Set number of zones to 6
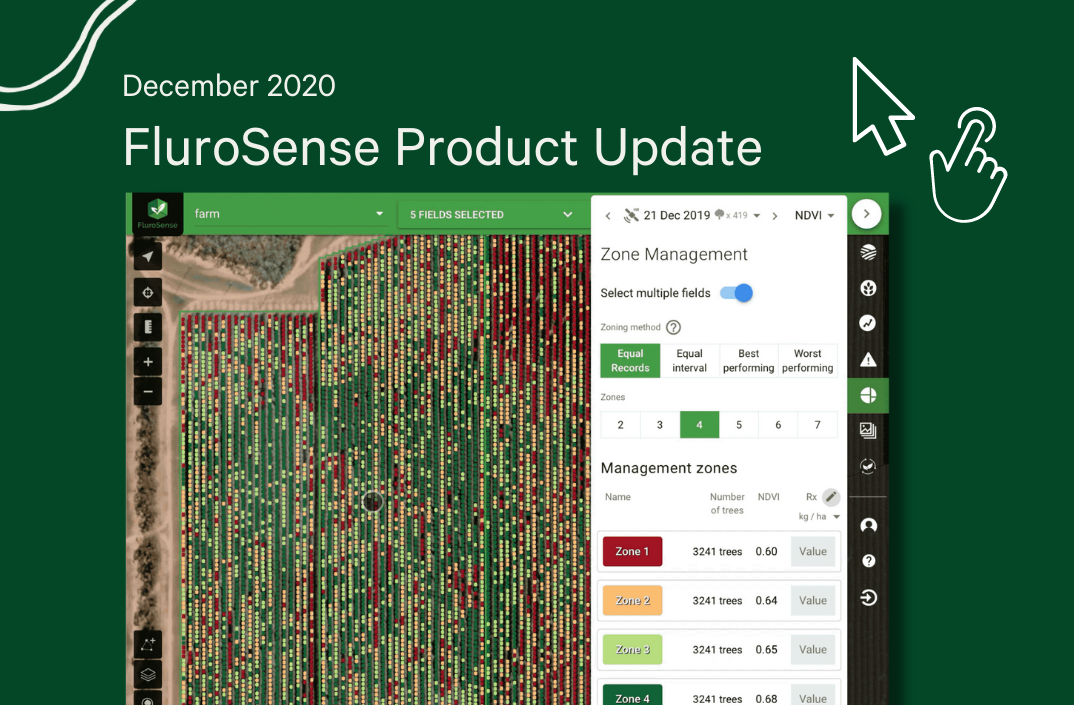The height and width of the screenshot is (705, 1074). click(778, 425)
